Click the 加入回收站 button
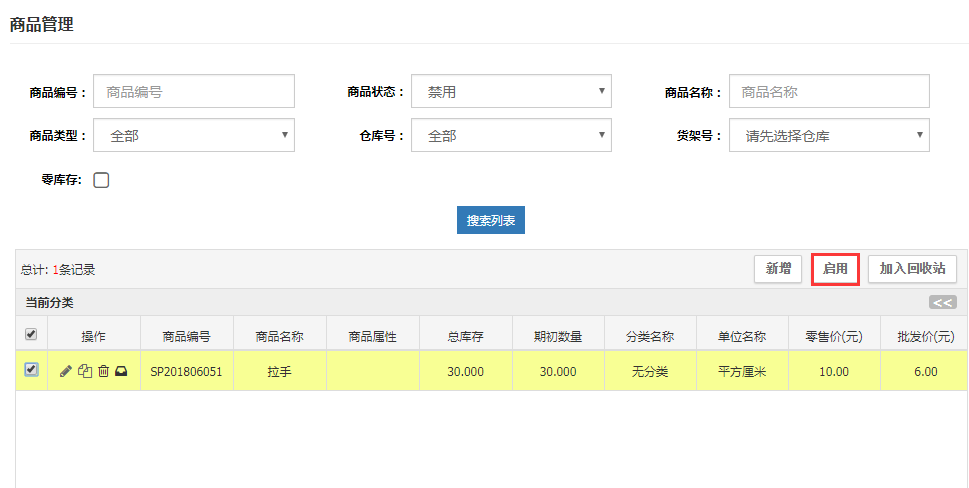 click(912, 268)
